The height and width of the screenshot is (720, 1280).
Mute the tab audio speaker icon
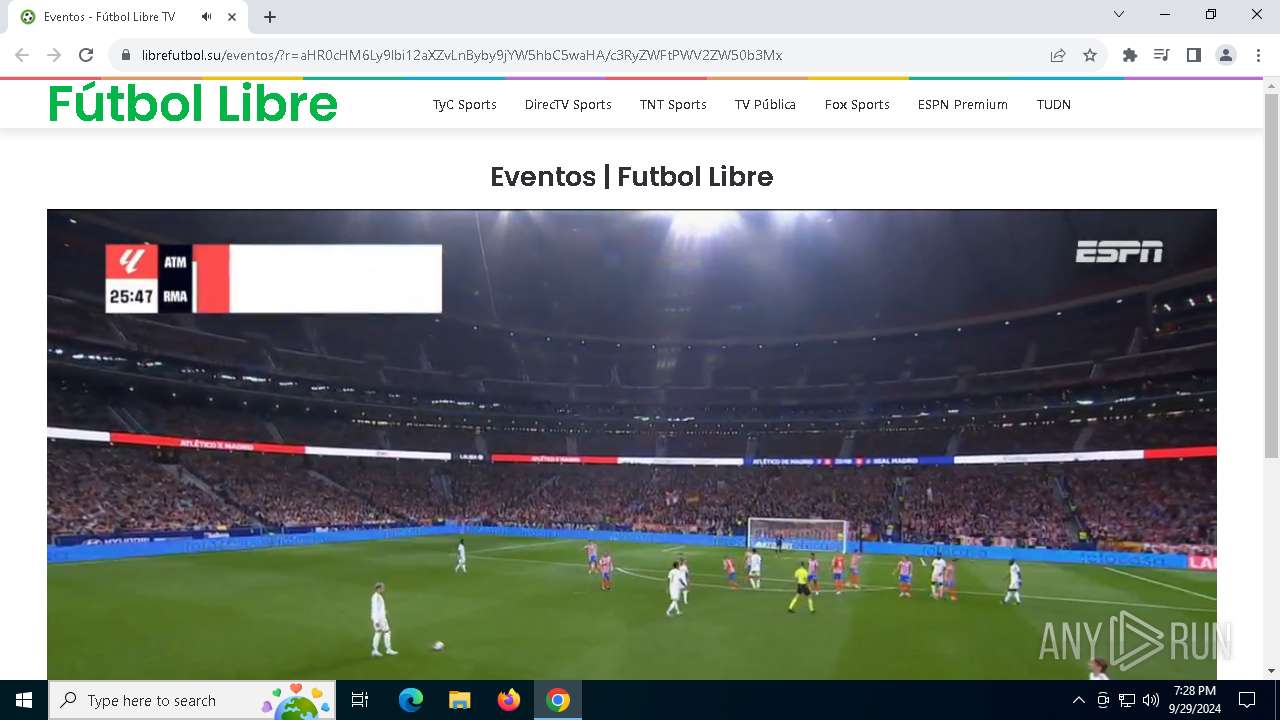pyautogui.click(x=207, y=17)
